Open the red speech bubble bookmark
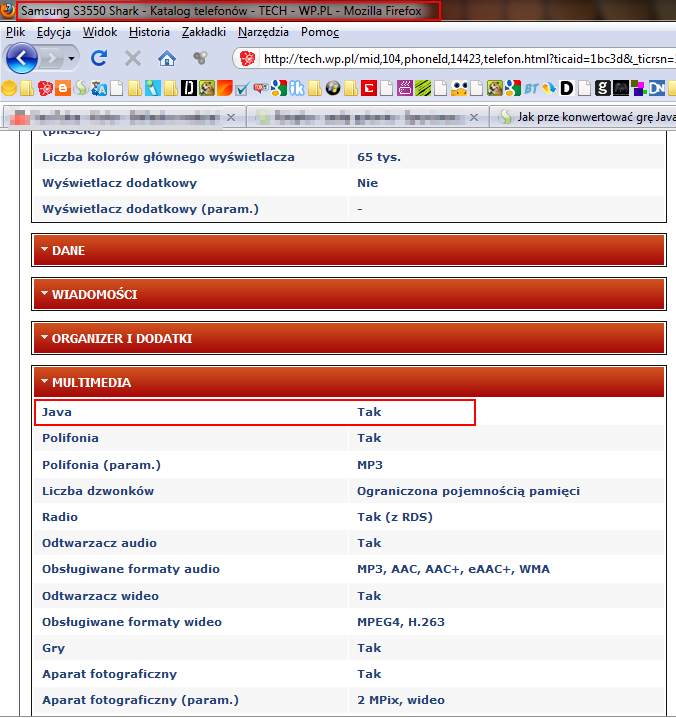This screenshot has width=676, height=718. [261, 87]
